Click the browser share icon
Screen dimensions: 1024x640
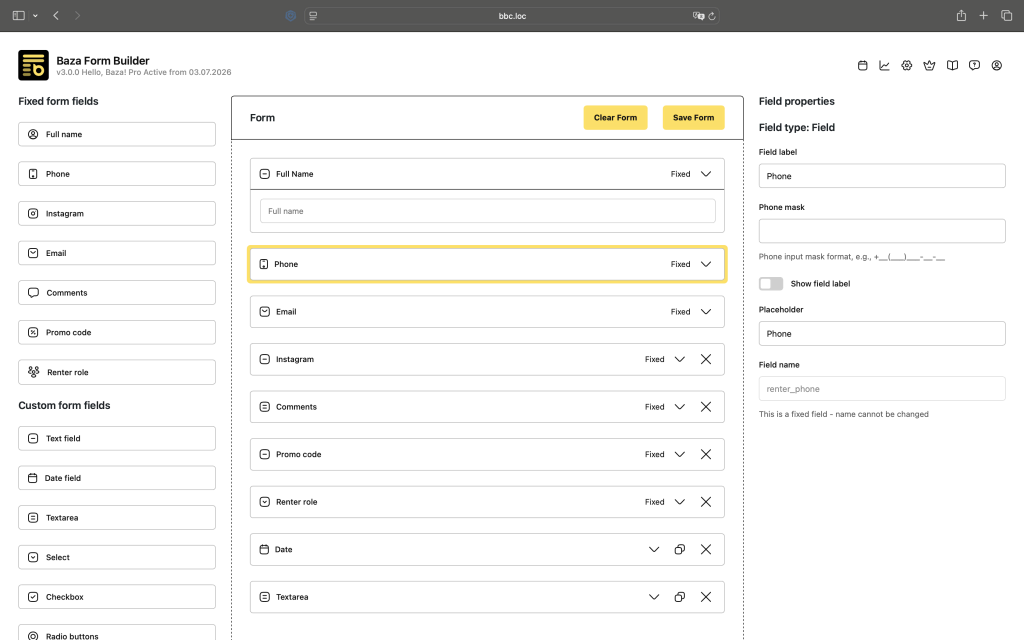pos(961,16)
